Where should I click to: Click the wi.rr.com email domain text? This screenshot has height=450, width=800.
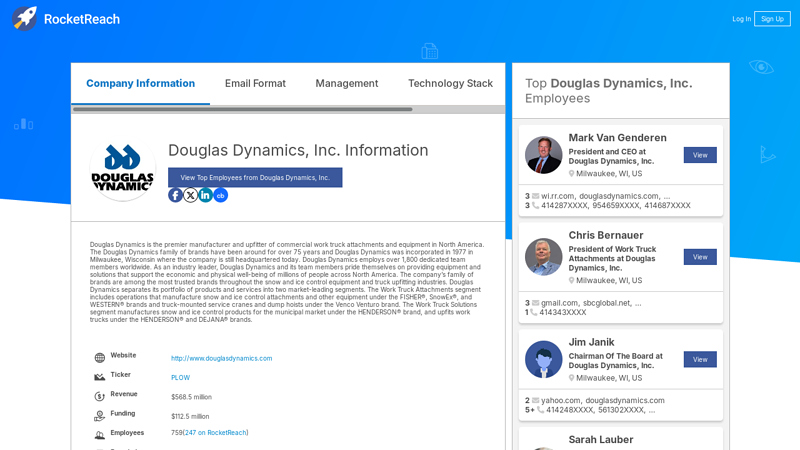tap(558, 196)
